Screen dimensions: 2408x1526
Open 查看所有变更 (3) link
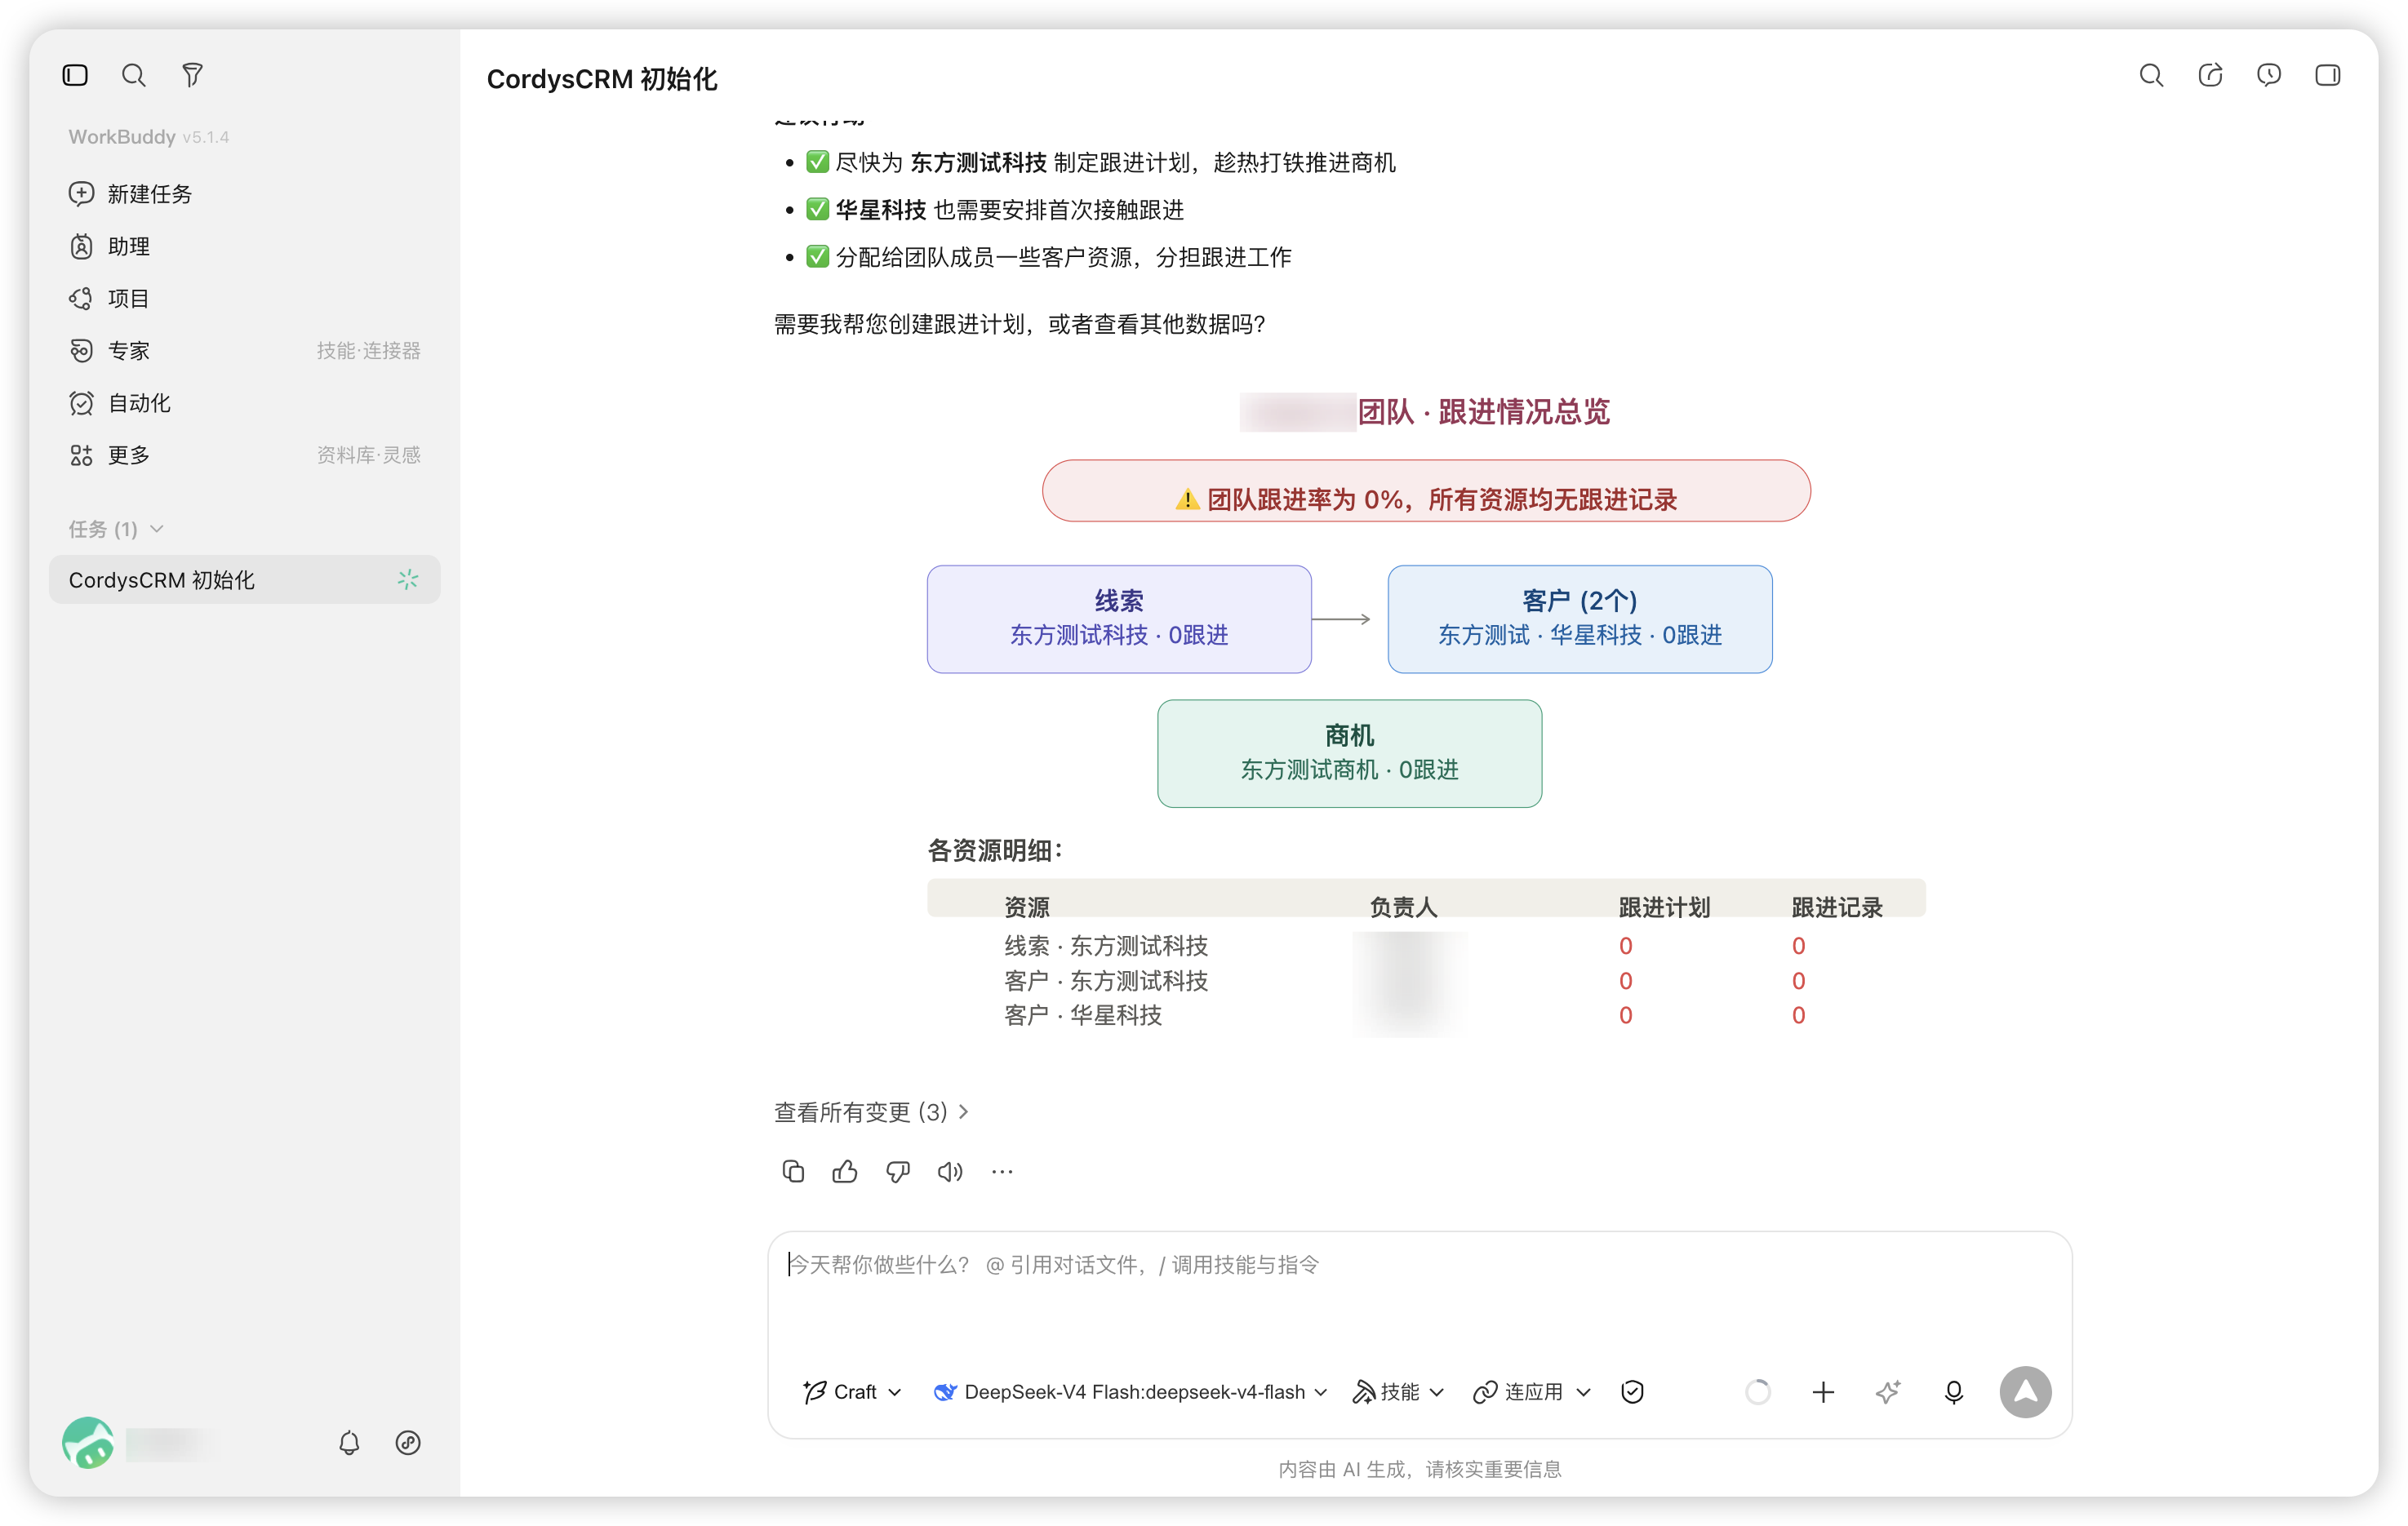pos(871,1111)
